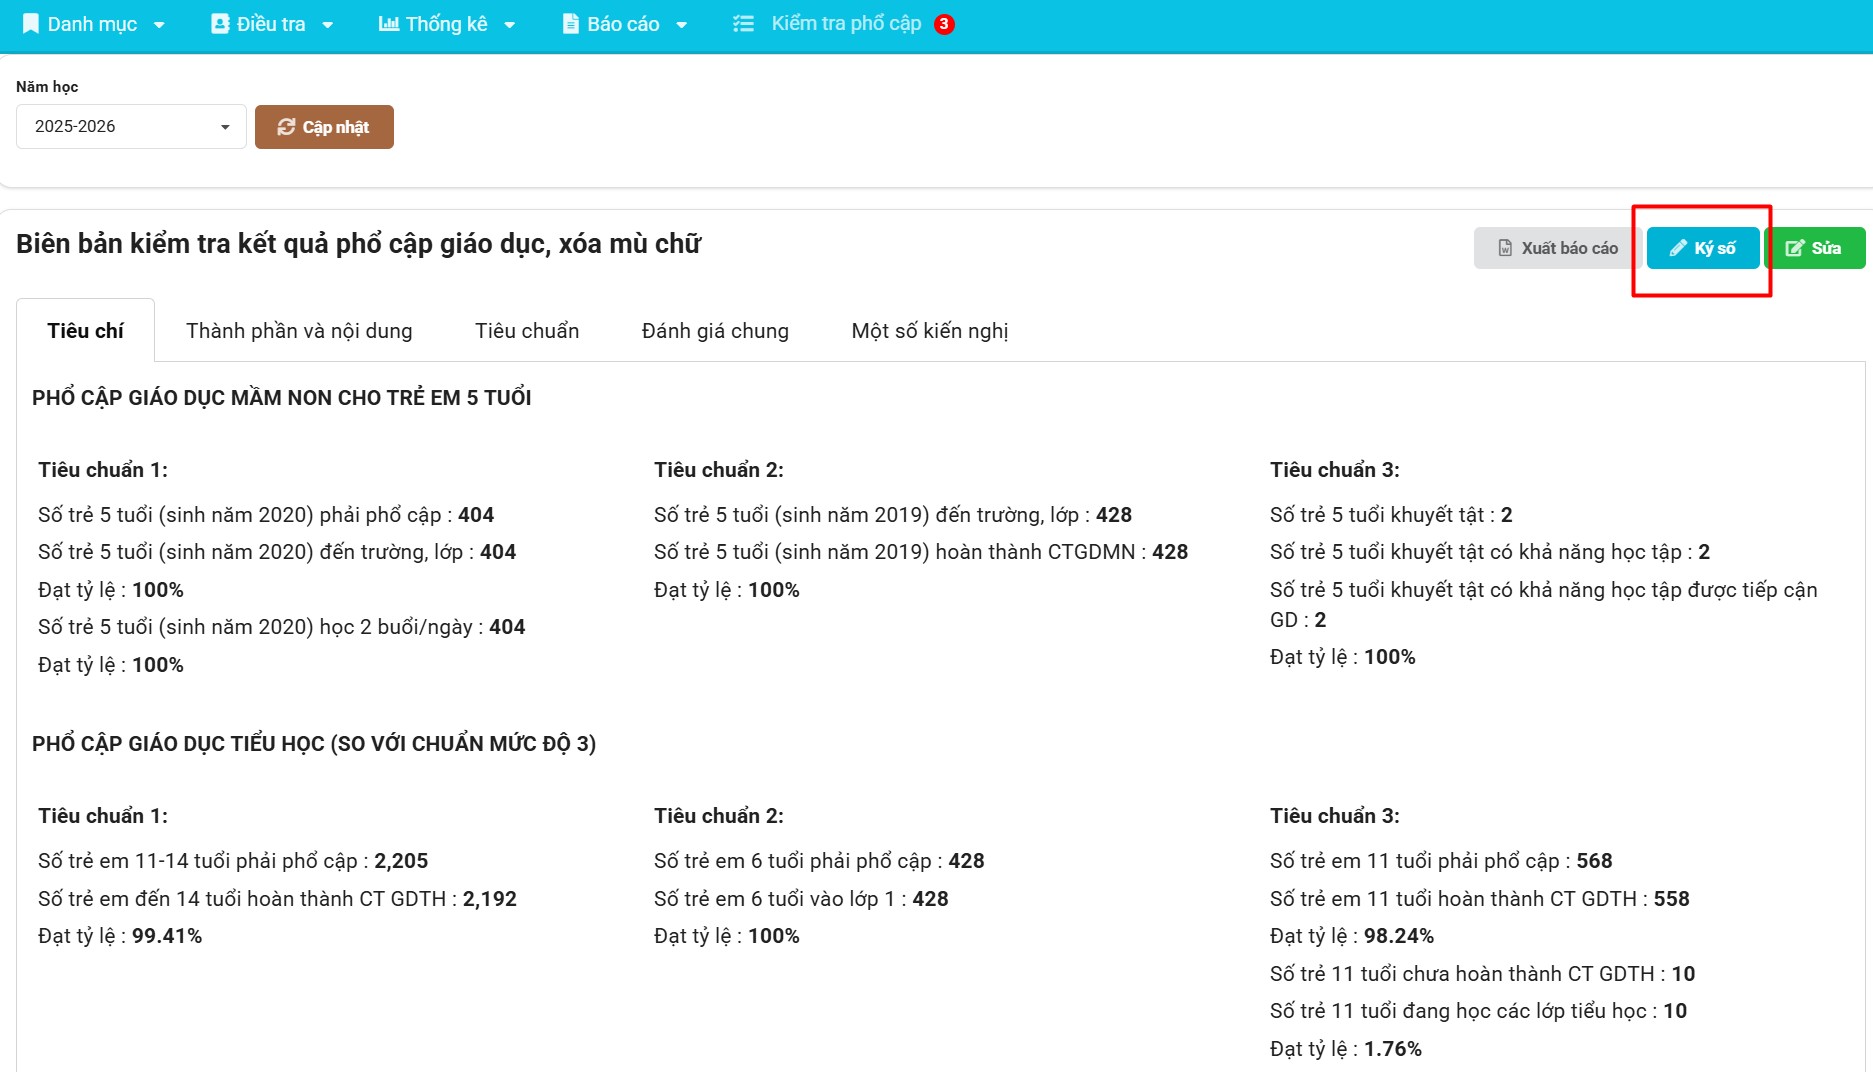The image size is (1873, 1072).
Task: Select the Đánh giá chung tab
Action: click(x=715, y=331)
